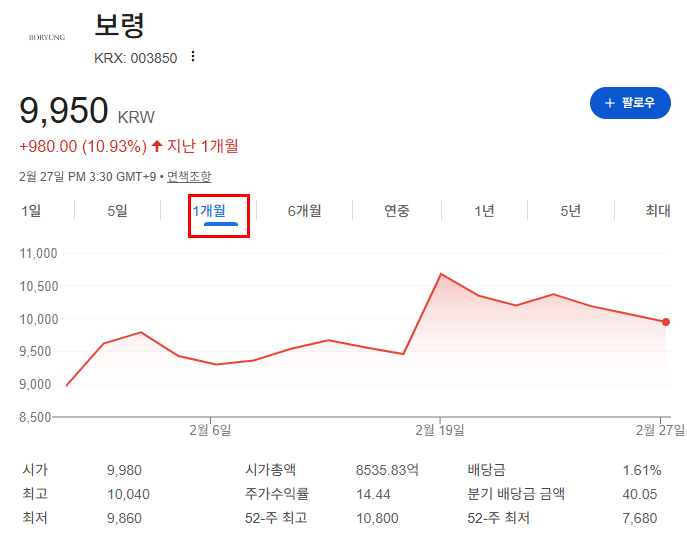The width and height of the screenshot is (687, 547).
Task: Click the 시가 value 9,980
Action: point(124,470)
